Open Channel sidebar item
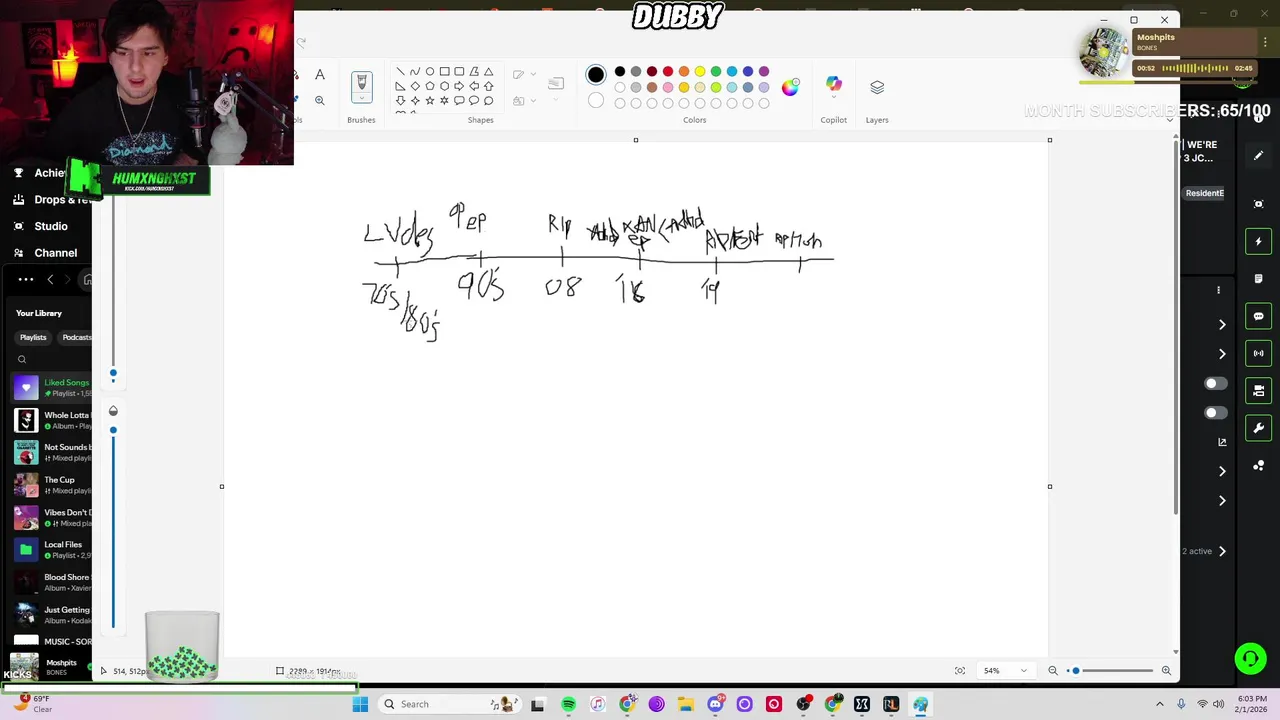1280x720 pixels. pos(45,253)
